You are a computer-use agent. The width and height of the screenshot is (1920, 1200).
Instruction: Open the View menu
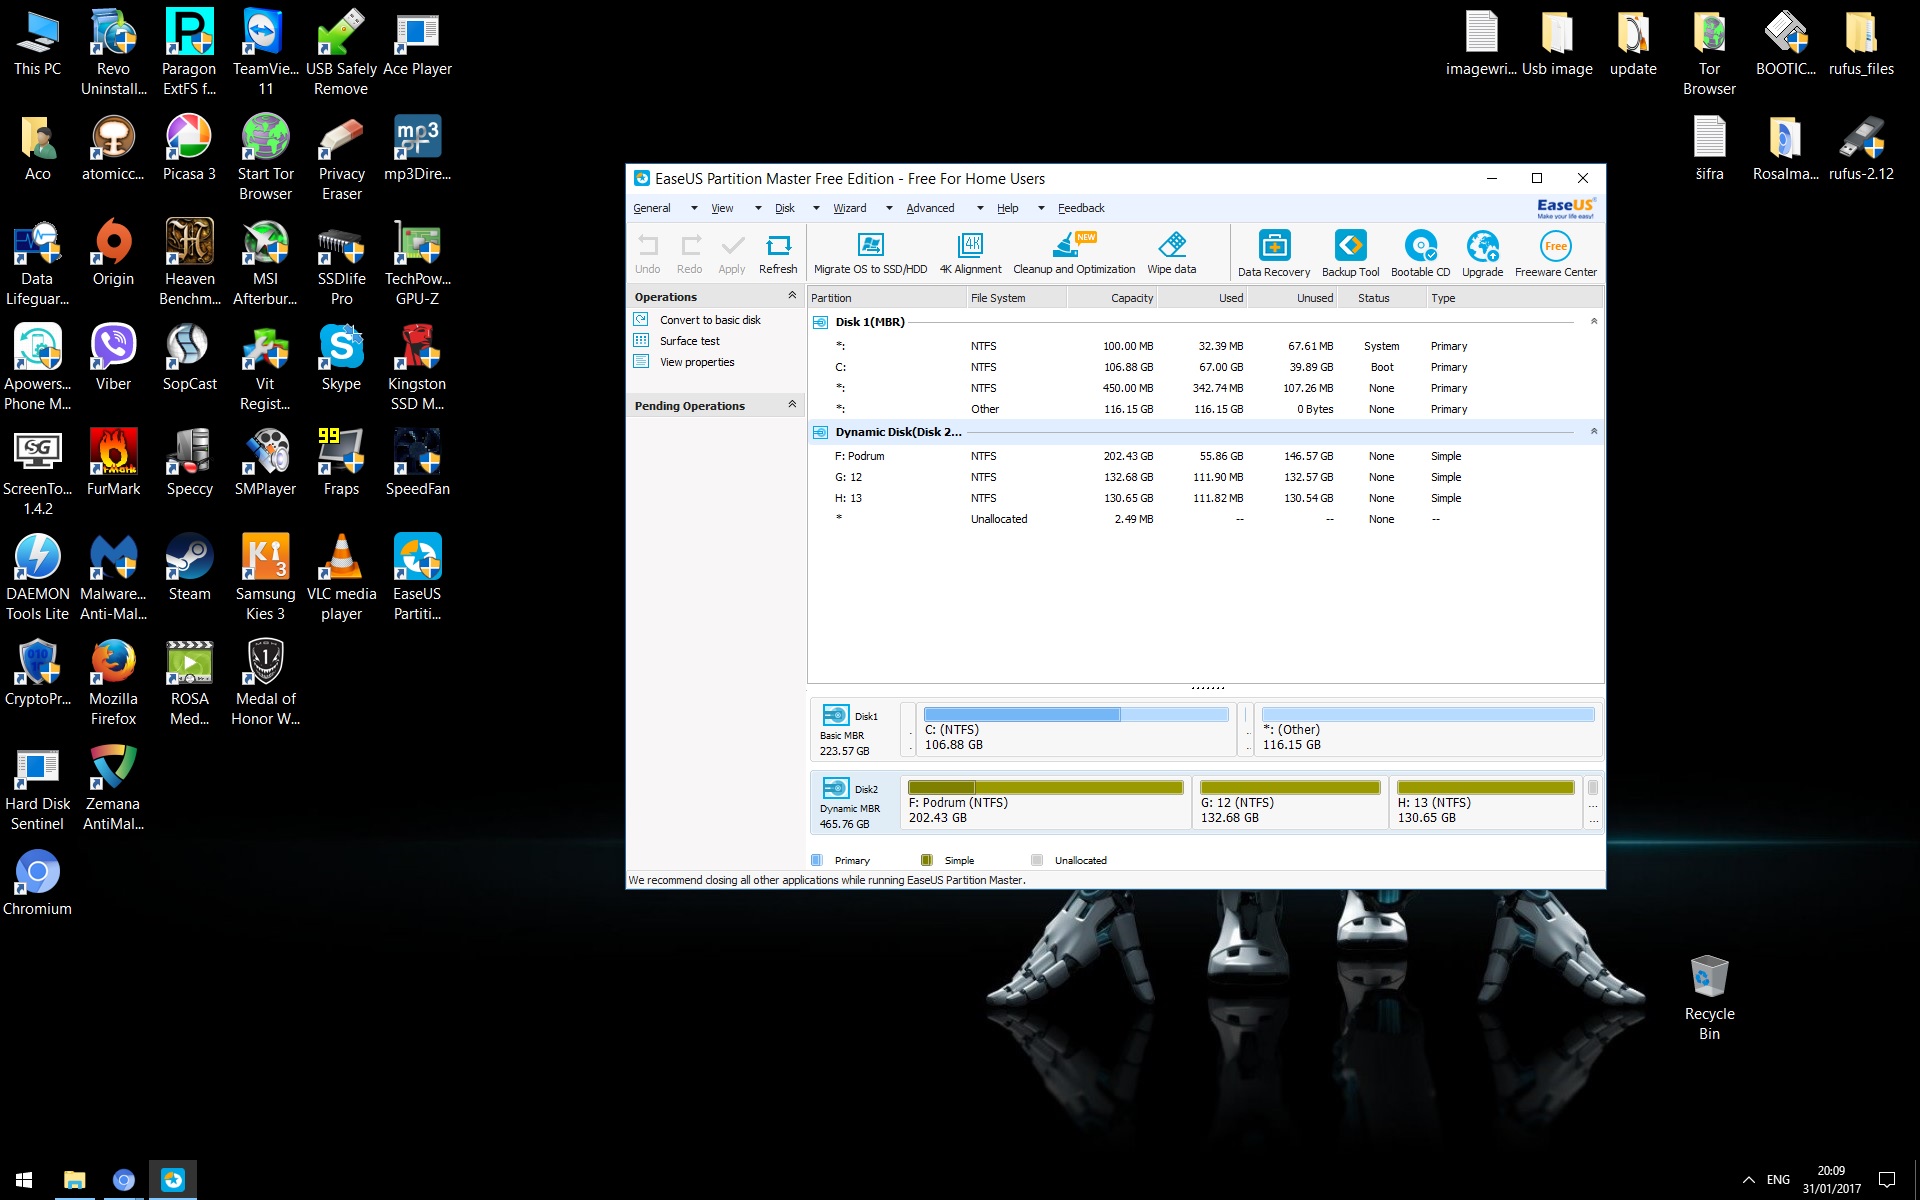coord(722,208)
